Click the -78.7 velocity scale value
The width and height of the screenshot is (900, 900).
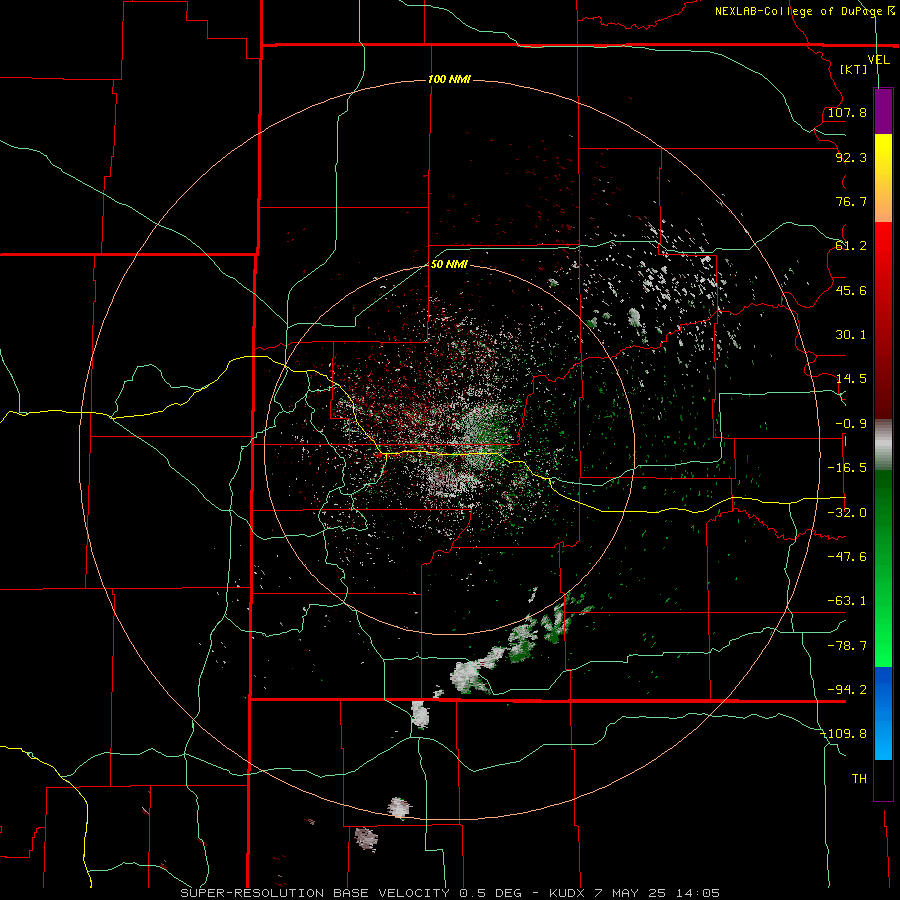tap(847, 646)
